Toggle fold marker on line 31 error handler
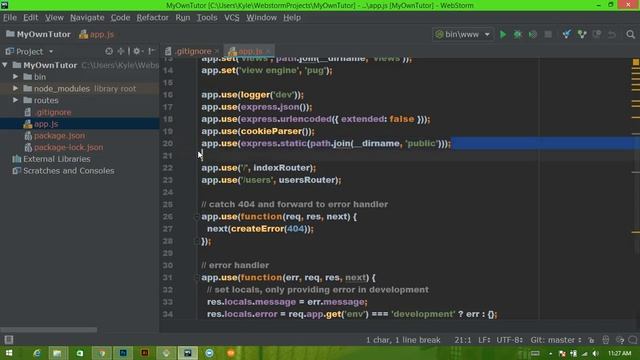 click(196, 278)
